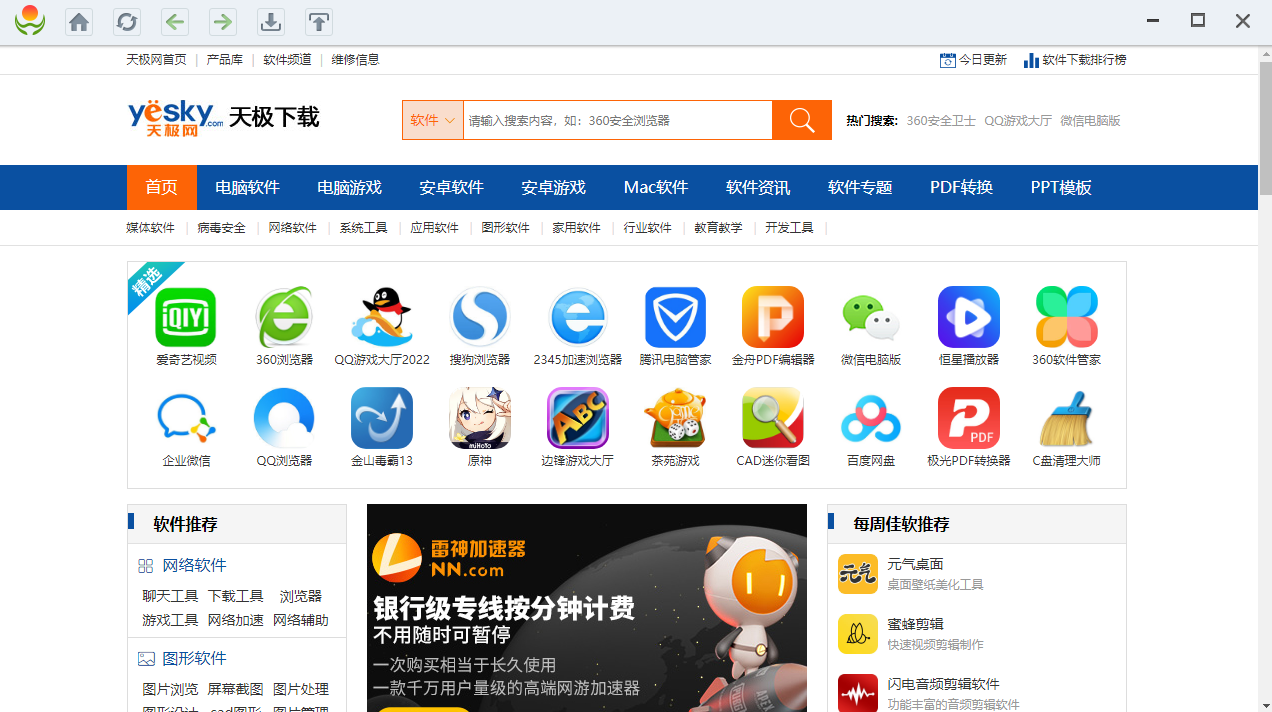Viewport: 1272px width, 712px height.
Task: Open the C盘清理大师 broom icon
Action: pyautogui.click(x=1067, y=418)
